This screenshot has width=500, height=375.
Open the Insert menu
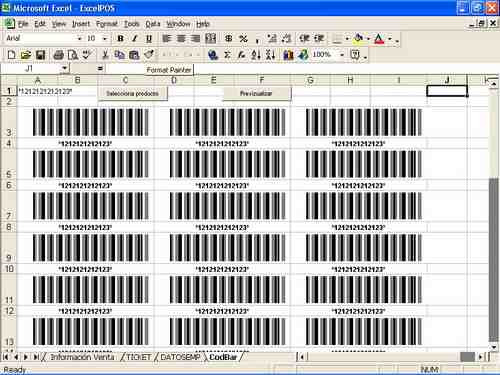(x=81, y=24)
